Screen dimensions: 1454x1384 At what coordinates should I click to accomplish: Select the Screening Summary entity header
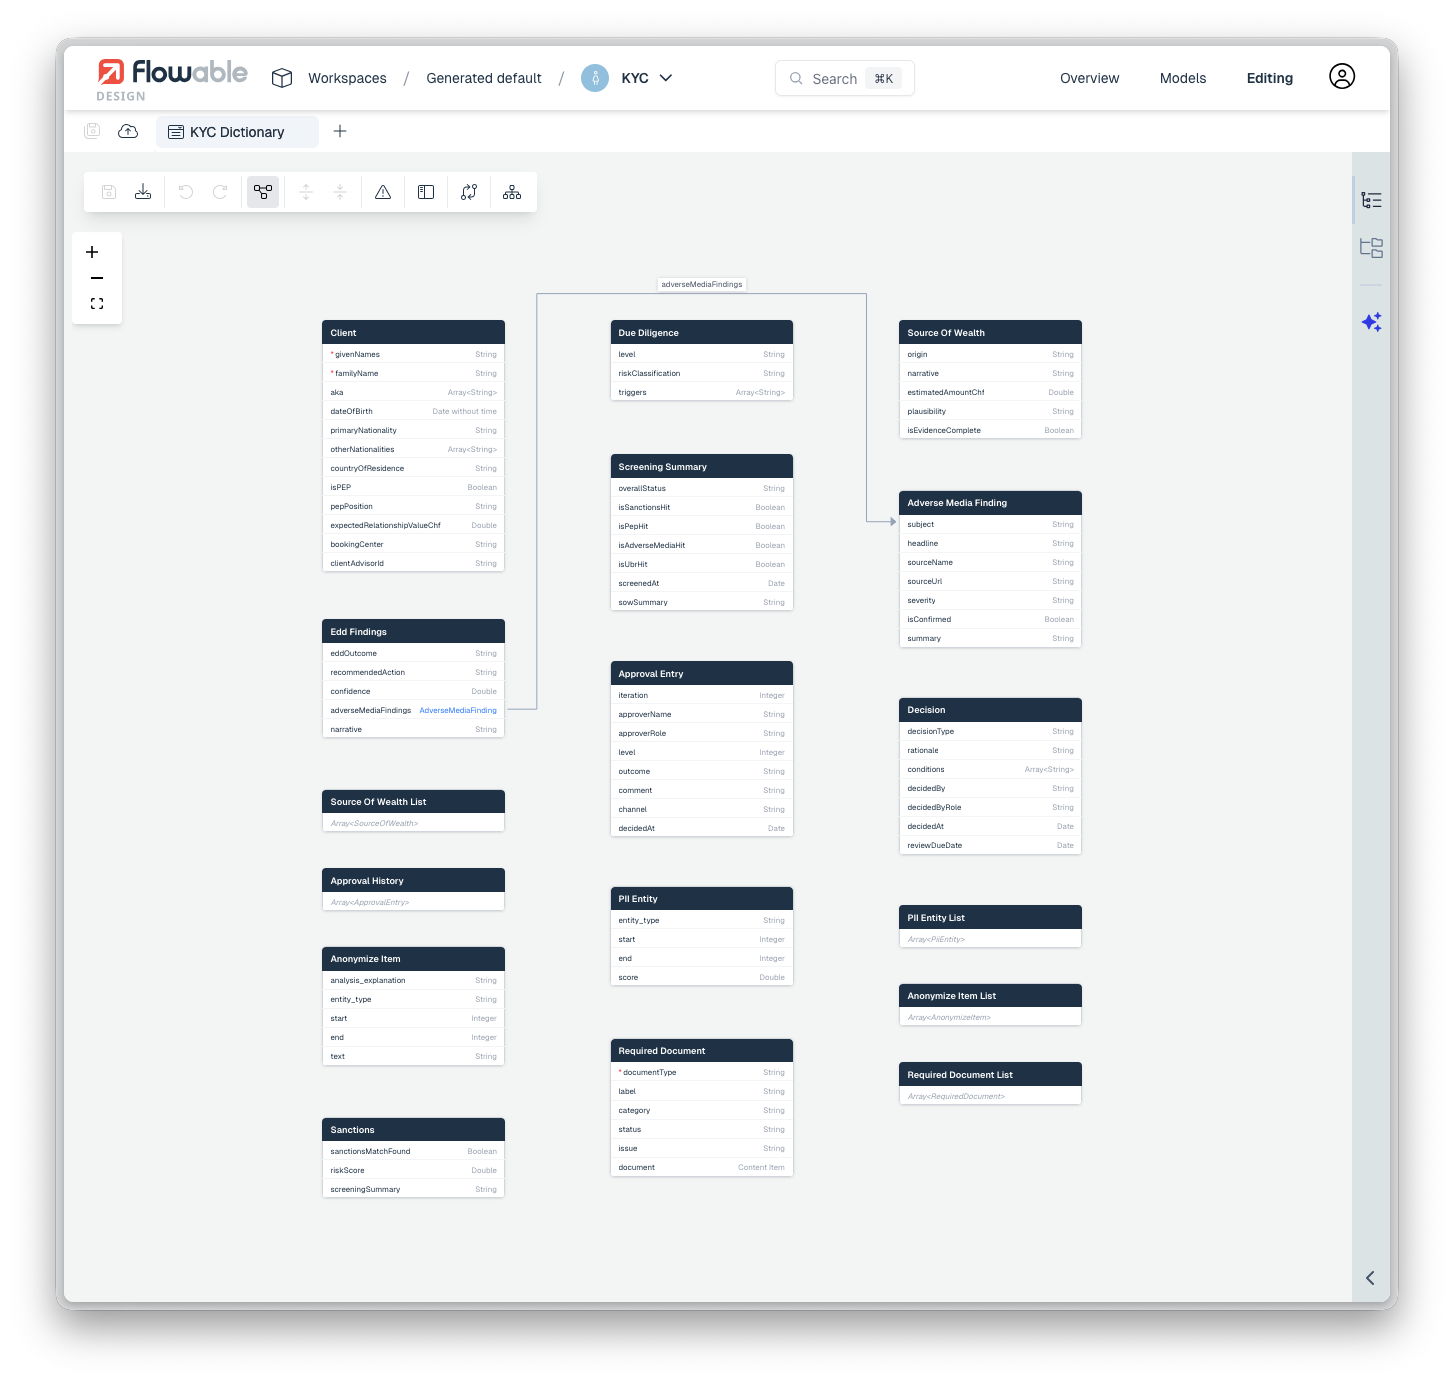pos(701,467)
